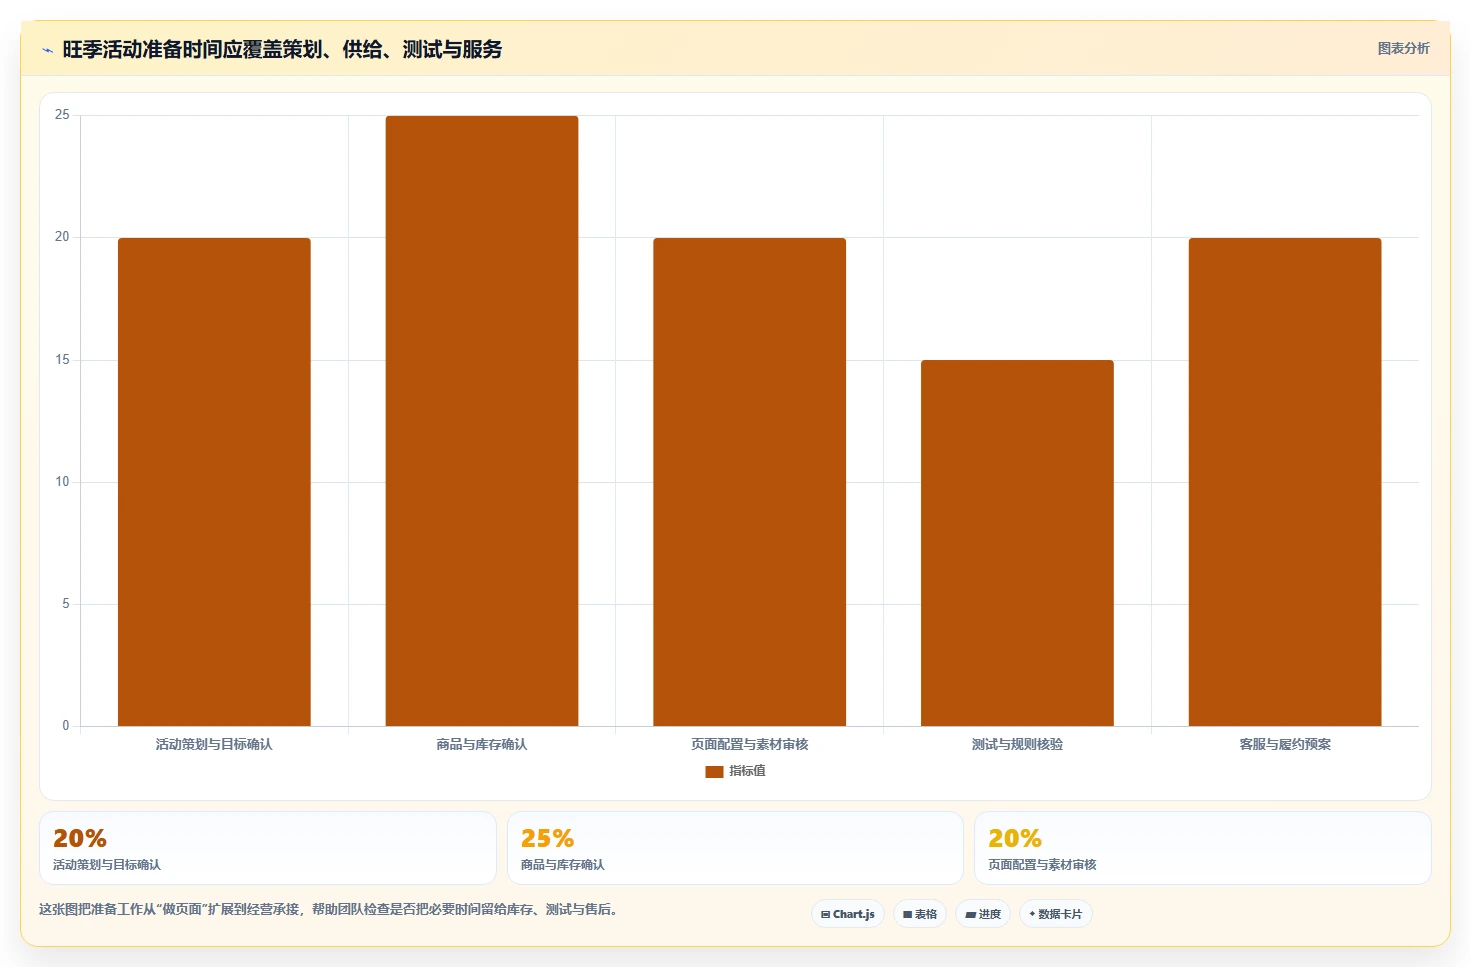Click the 商品与库存确认 axis label
Image resolution: width=1471 pixels, height=967 pixels.
point(482,744)
